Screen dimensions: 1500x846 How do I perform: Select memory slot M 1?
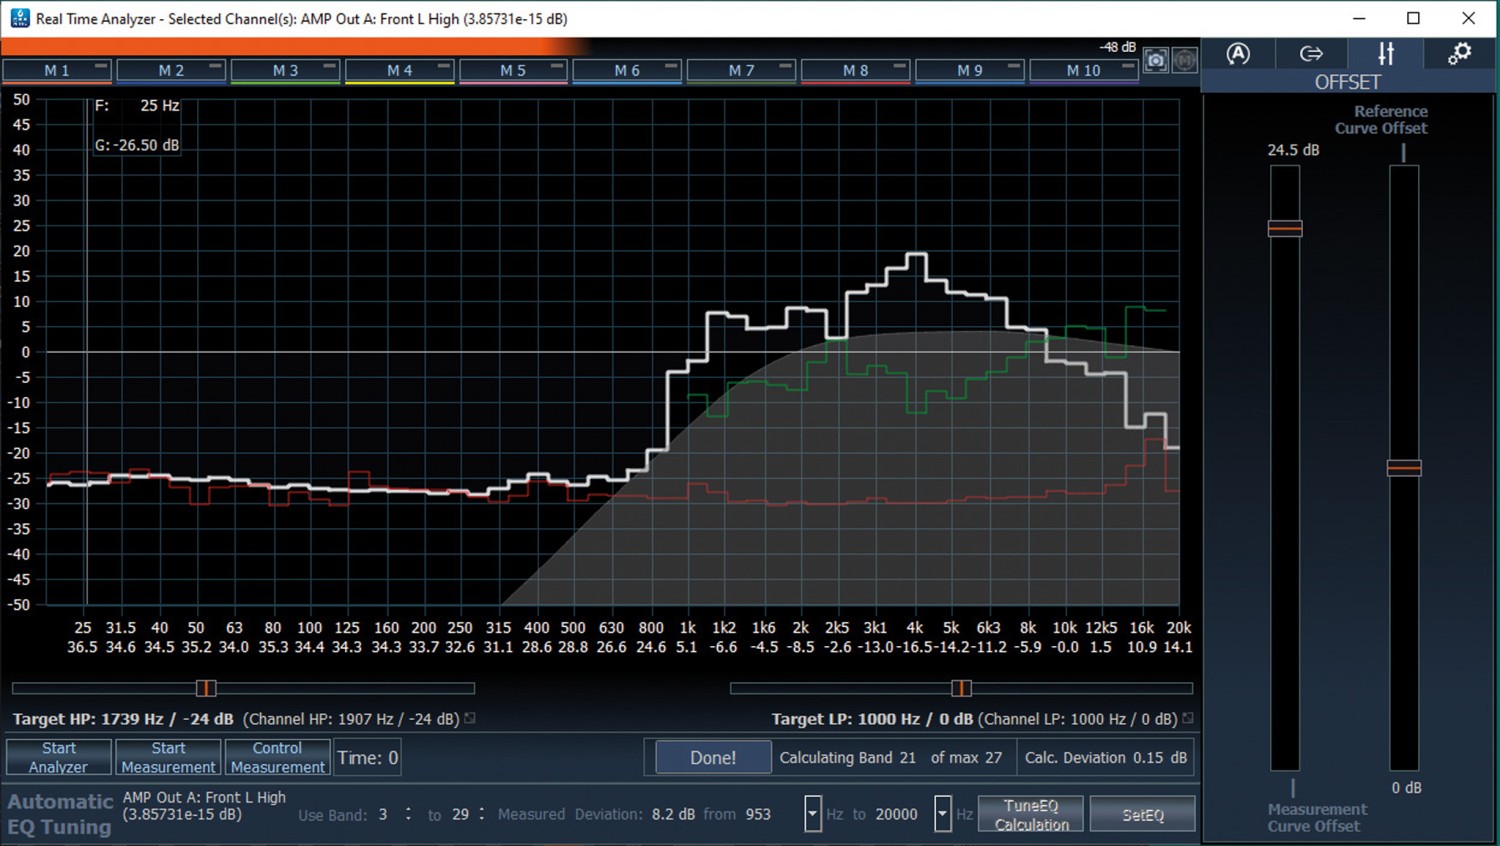(x=57, y=70)
